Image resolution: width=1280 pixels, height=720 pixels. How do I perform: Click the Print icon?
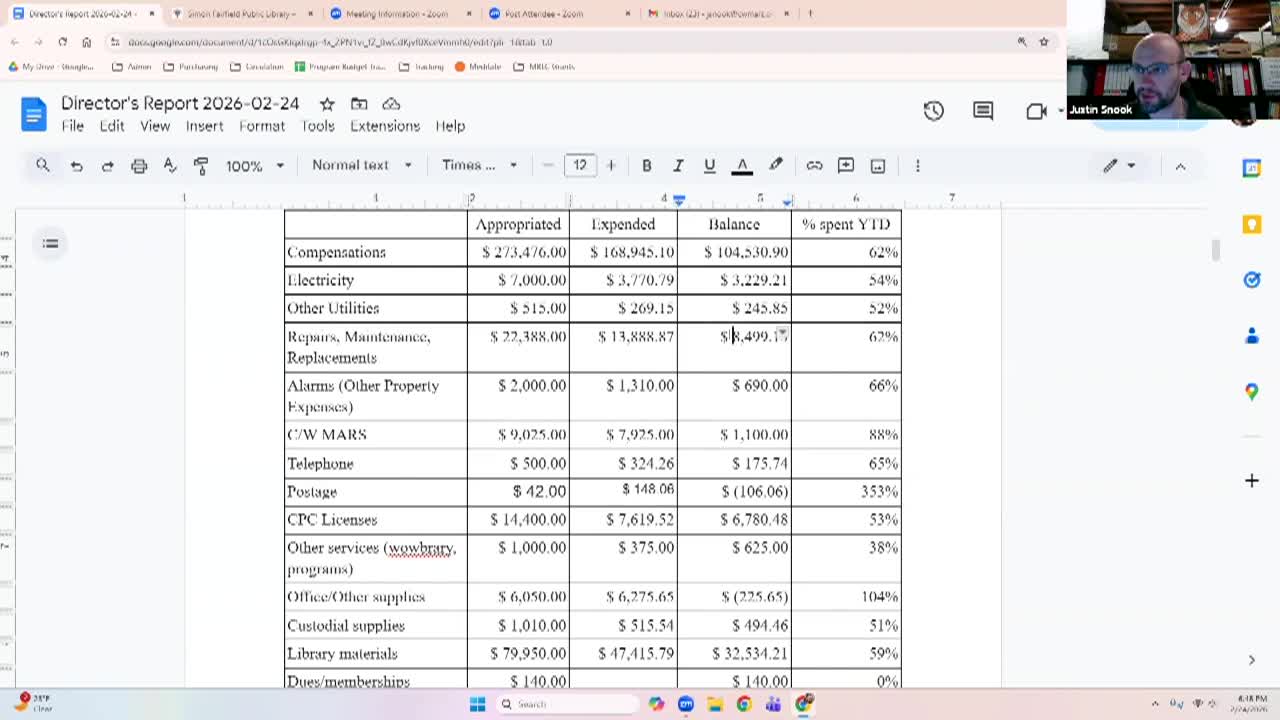click(139, 166)
